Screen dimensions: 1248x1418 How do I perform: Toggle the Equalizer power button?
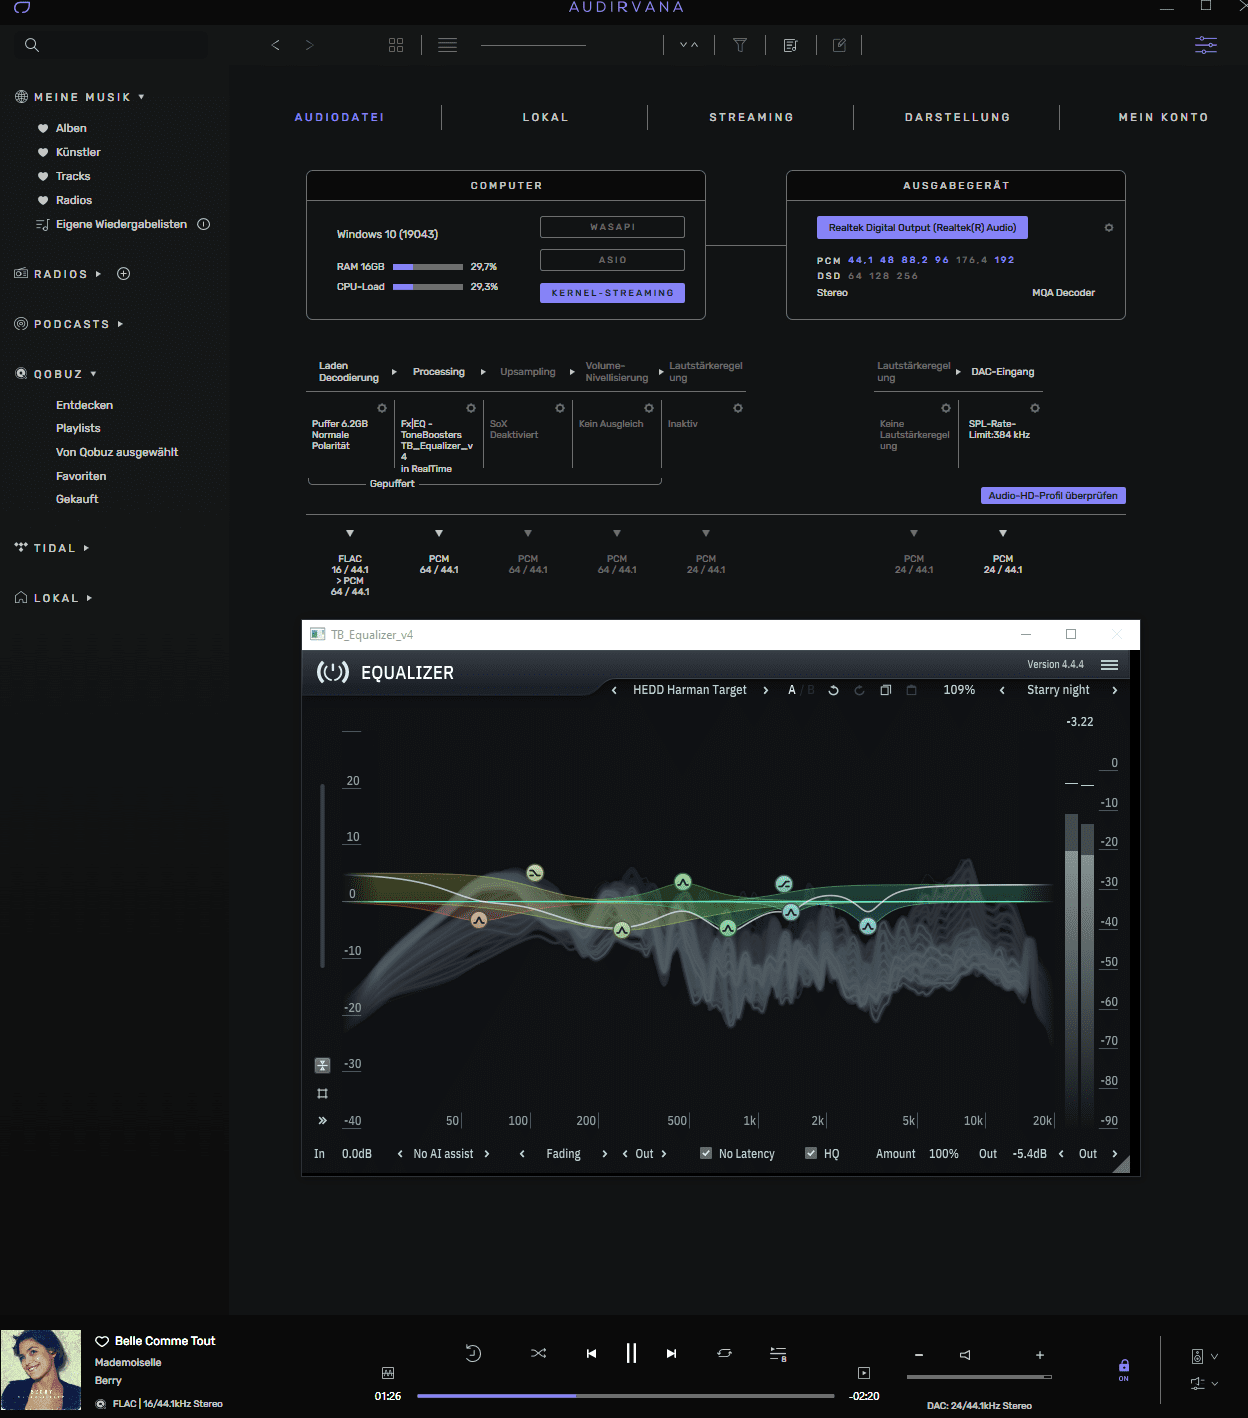pyautogui.click(x=333, y=672)
